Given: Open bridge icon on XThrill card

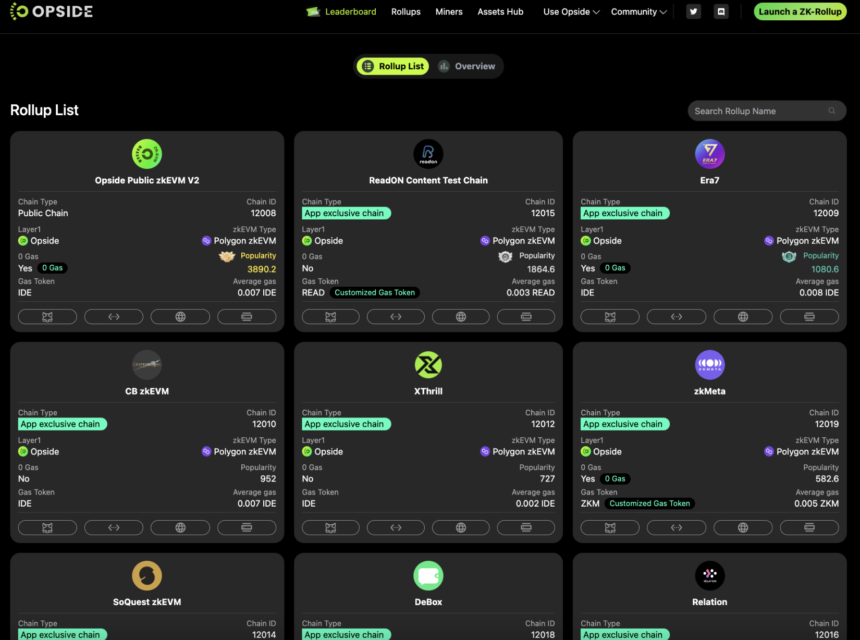Looking at the screenshot, I should pyautogui.click(x=395, y=528).
